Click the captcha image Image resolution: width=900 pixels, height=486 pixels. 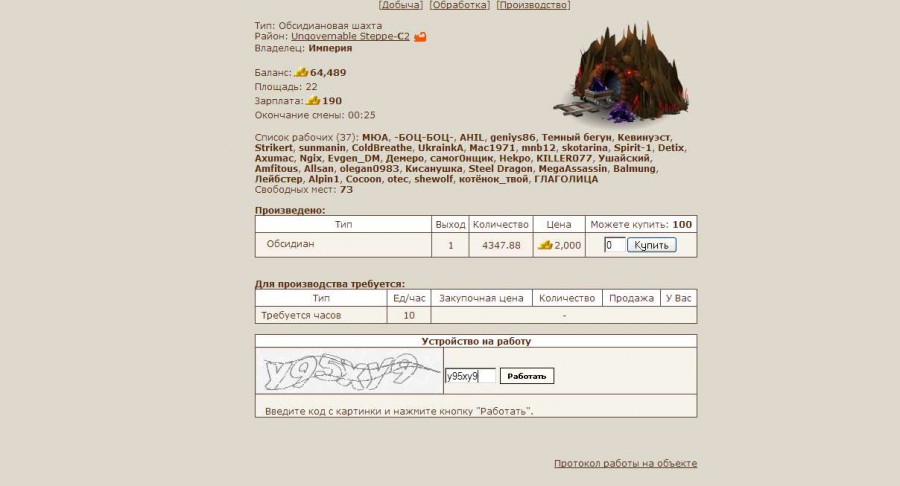[x=349, y=371]
